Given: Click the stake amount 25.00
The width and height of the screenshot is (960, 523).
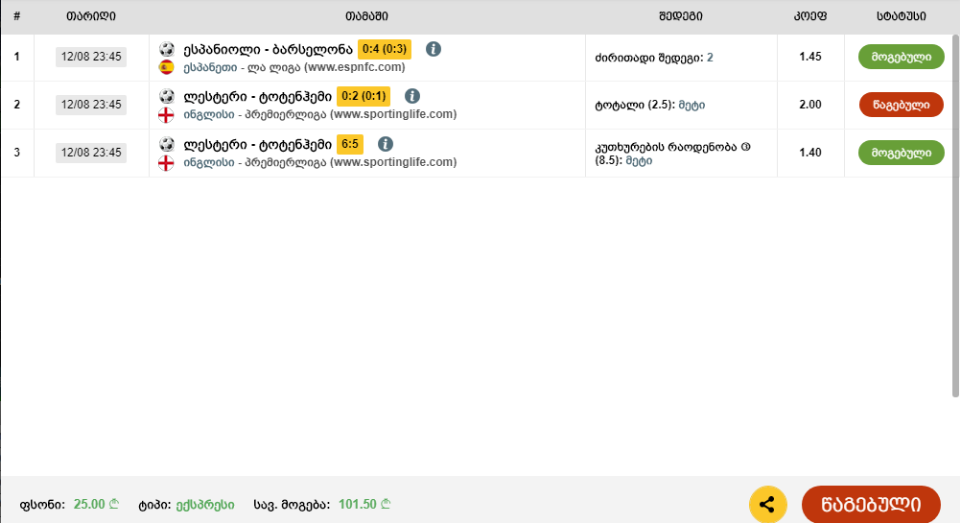Looking at the screenshot, I should tap(96, 504).
